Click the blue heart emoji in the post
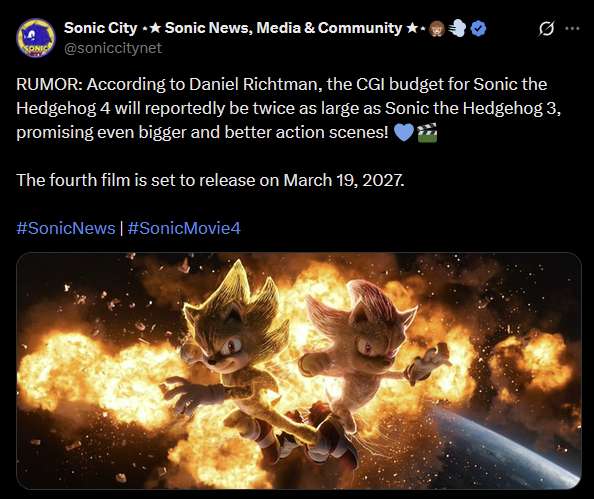The width and height of the screenshot is (594, 499). coord(404,133)
